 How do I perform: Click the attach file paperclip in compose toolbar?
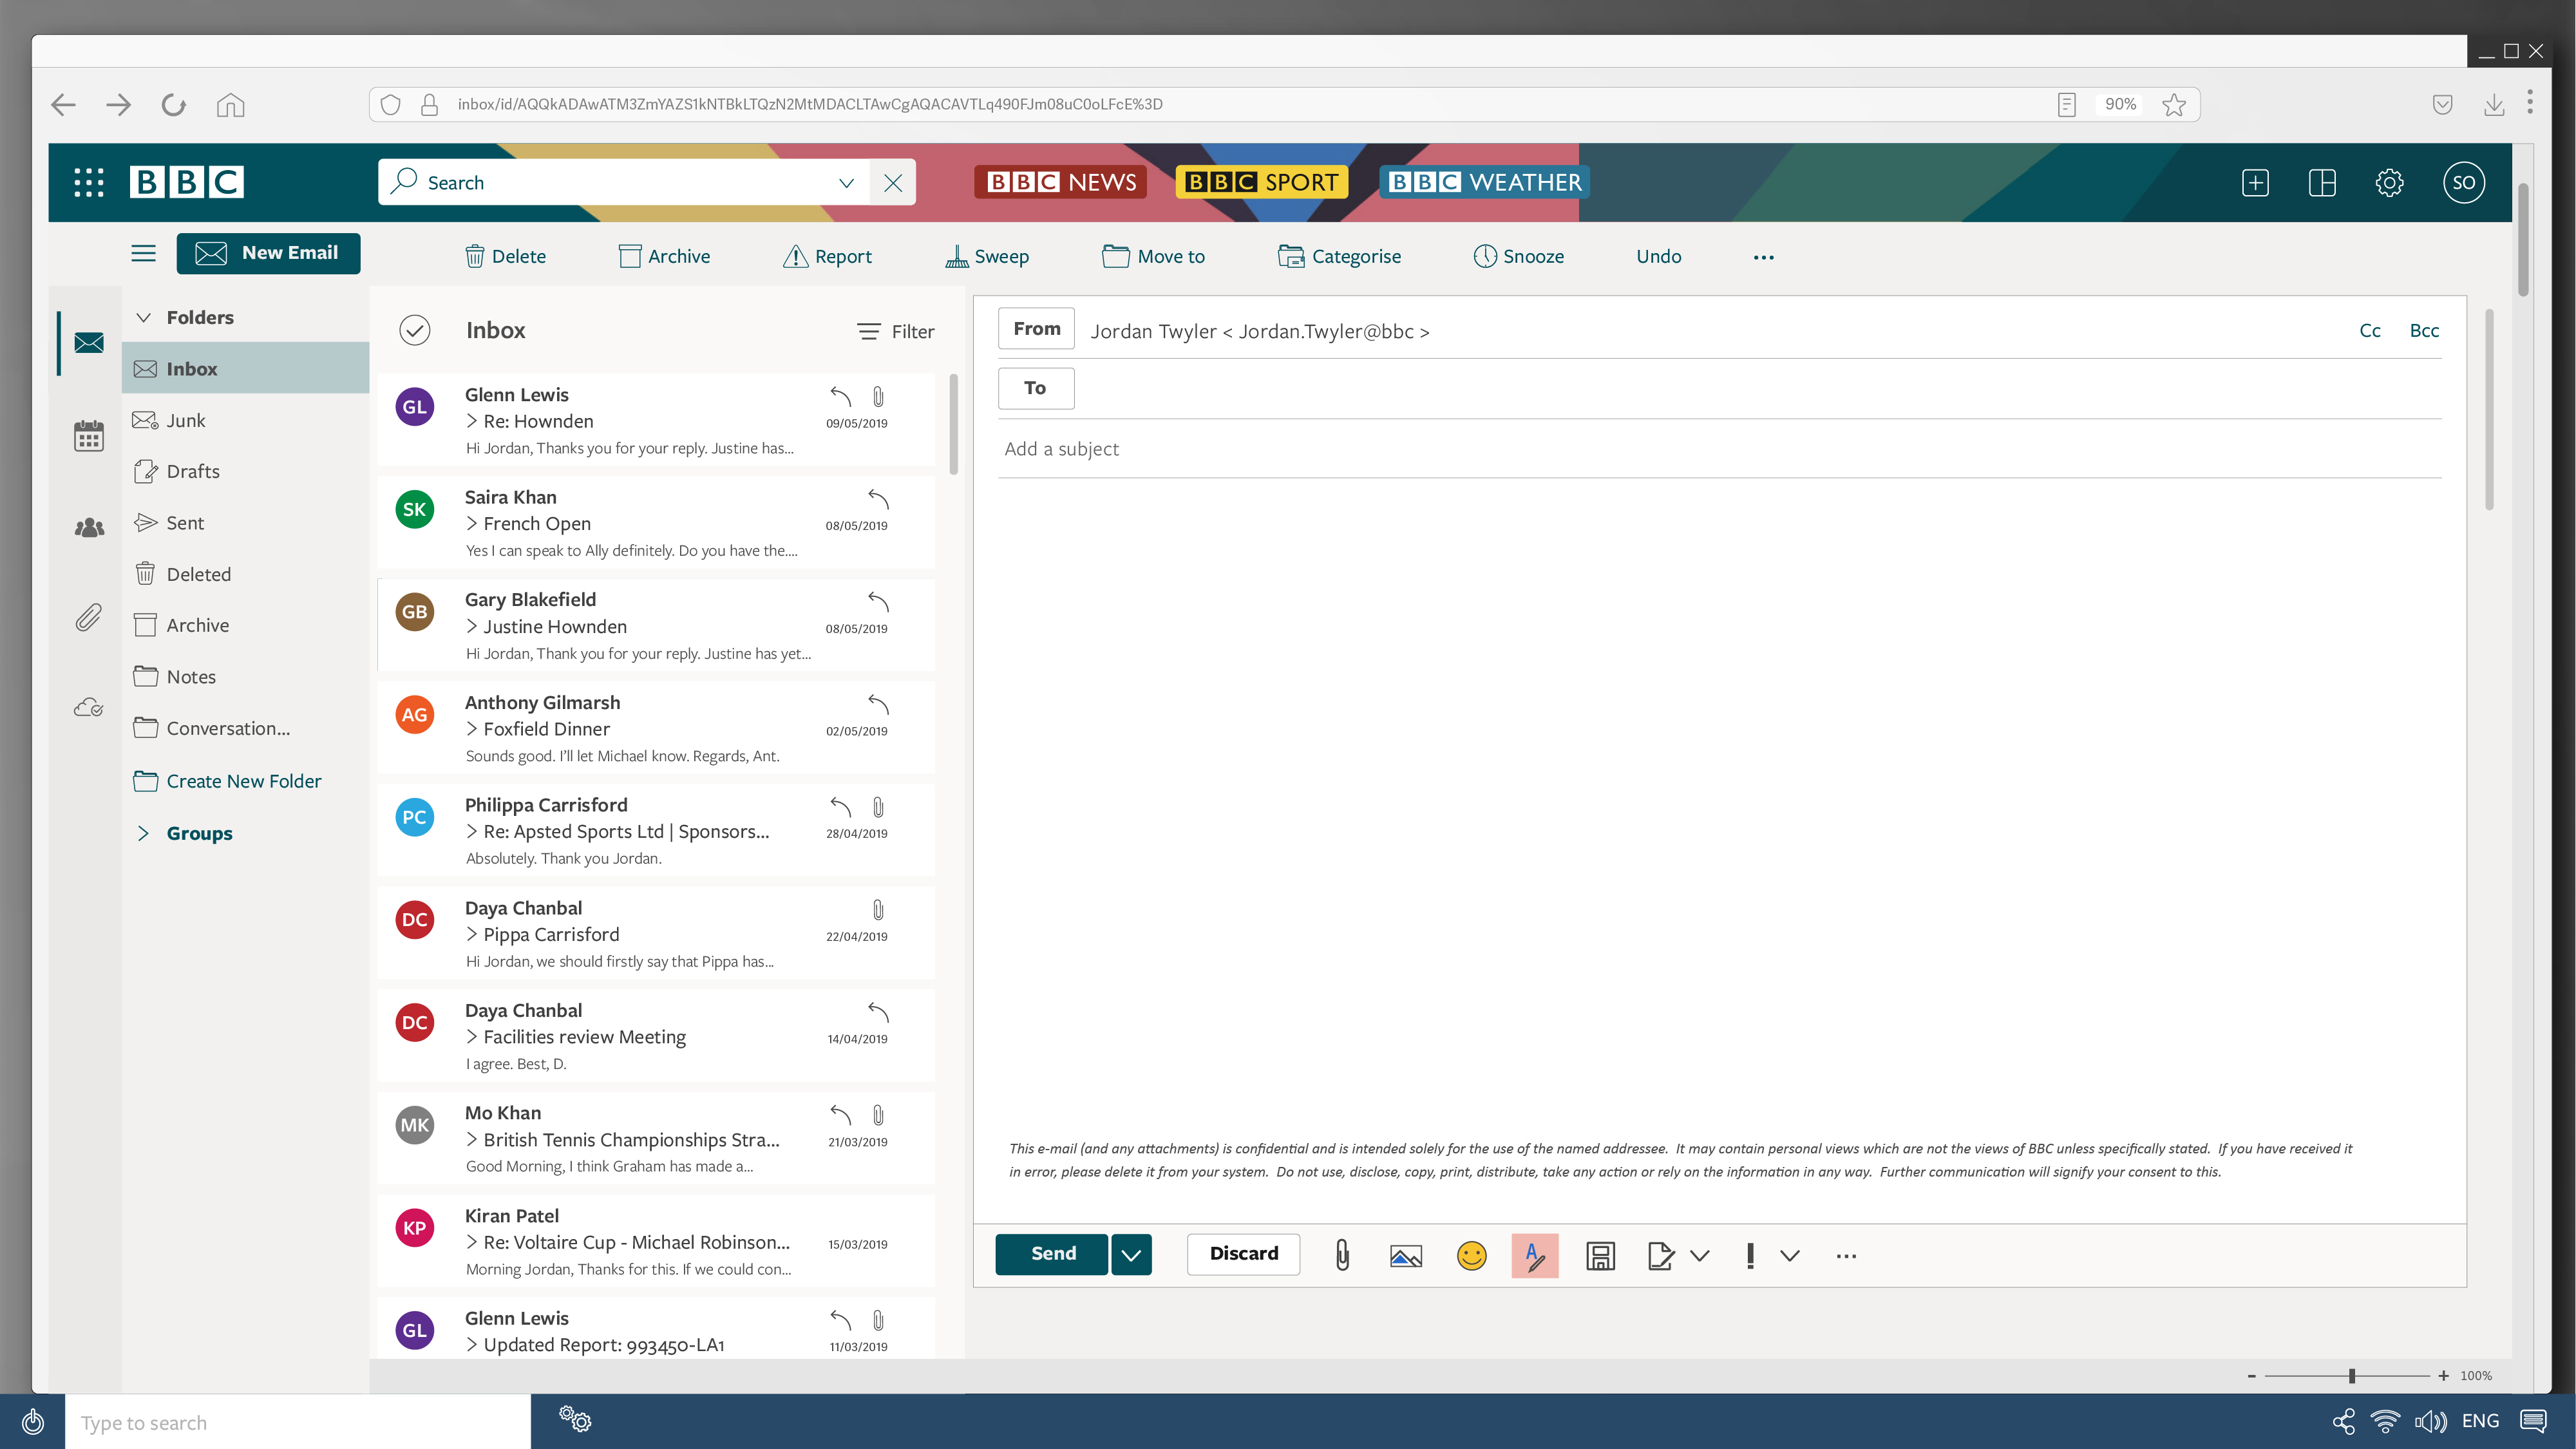[x=1342, y=1255]
